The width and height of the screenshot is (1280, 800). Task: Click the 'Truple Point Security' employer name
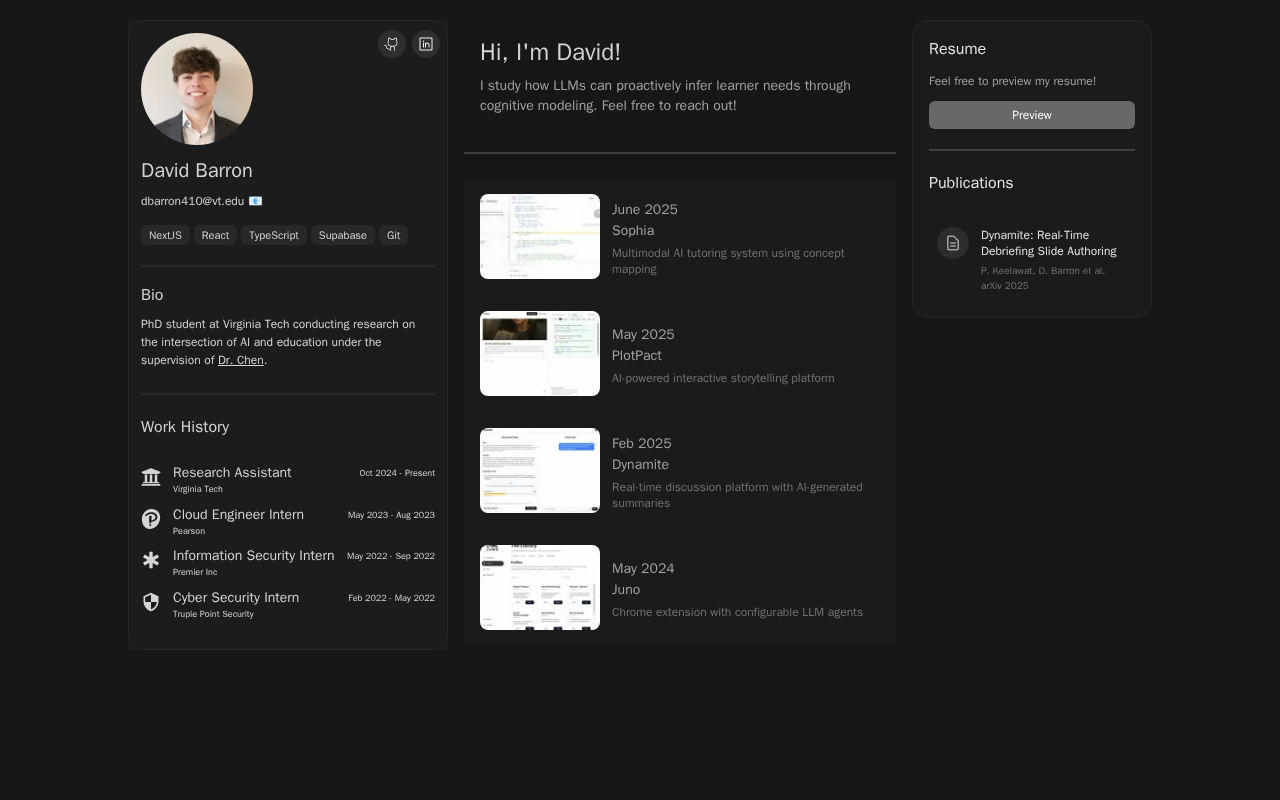[213, 614]
